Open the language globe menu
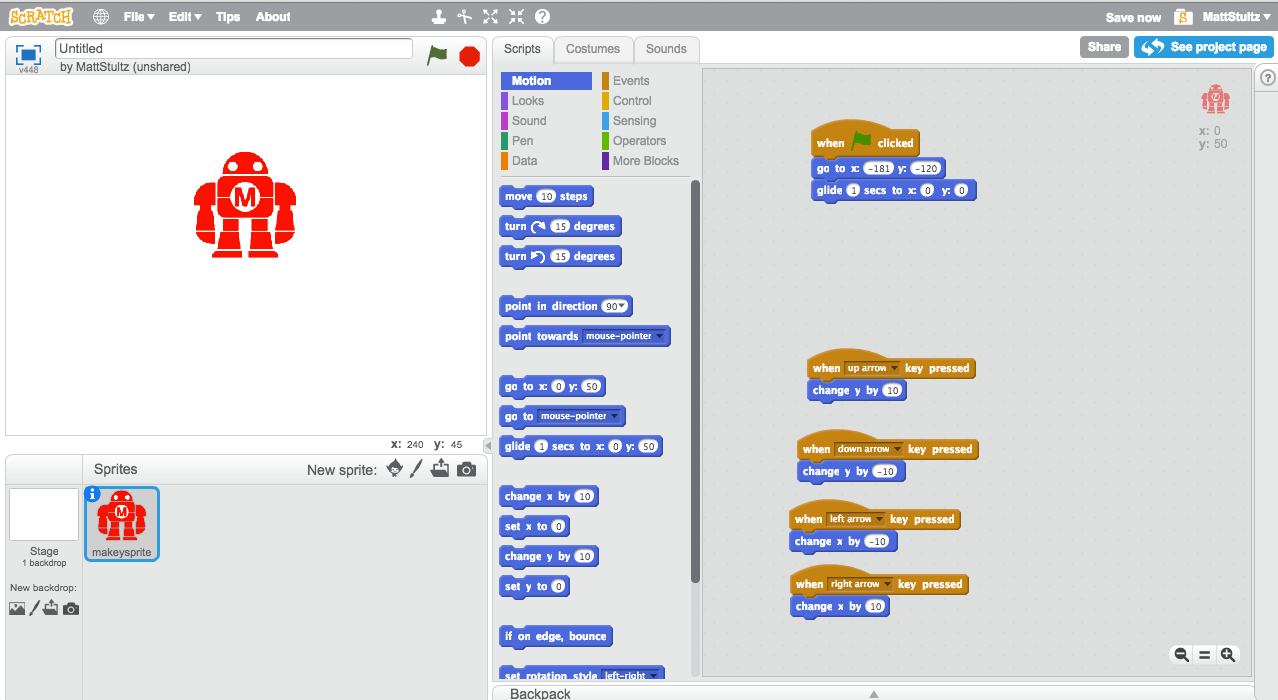The image size is (1278, 700). (101, 17)
